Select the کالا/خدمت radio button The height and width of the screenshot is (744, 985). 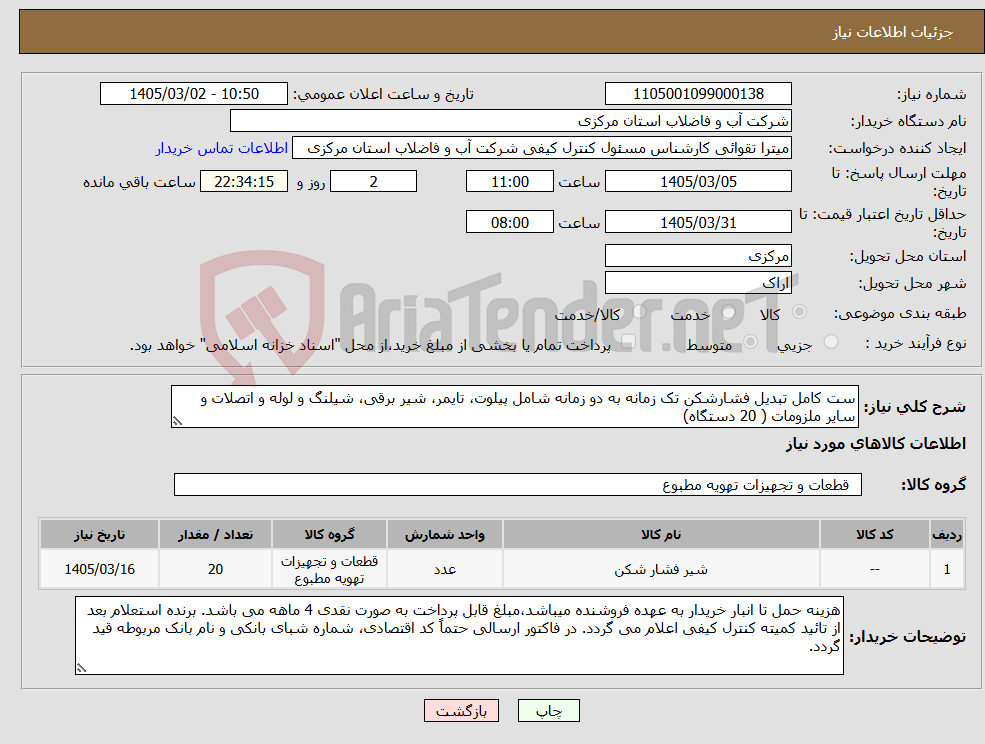pyautogui.click(x=639, y=311)
